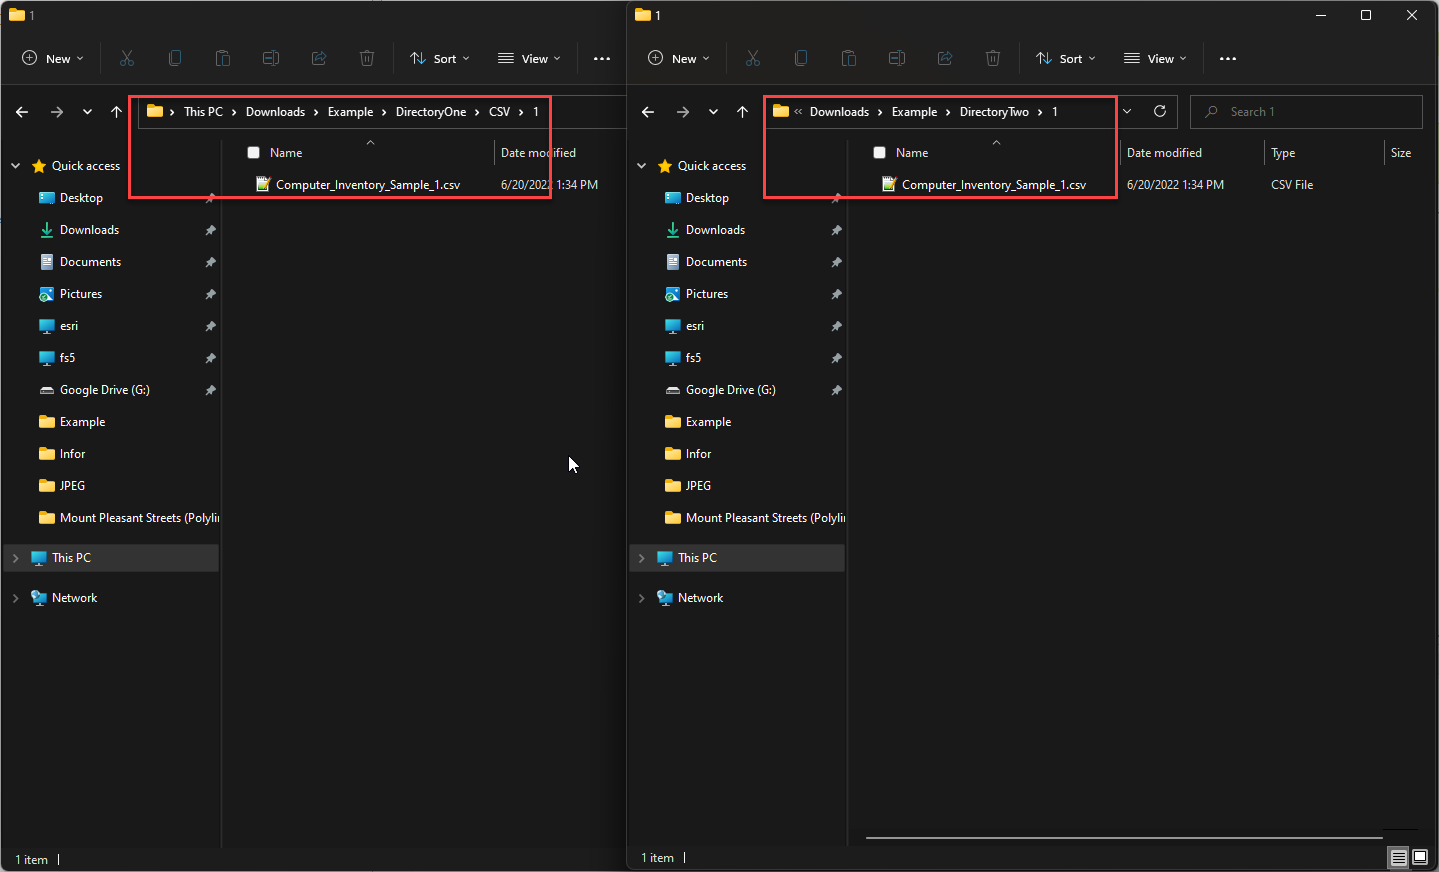Screen dimensions: 1439x872
Task: Tick select-all checkbox in left window header
Action: (253, 153)
